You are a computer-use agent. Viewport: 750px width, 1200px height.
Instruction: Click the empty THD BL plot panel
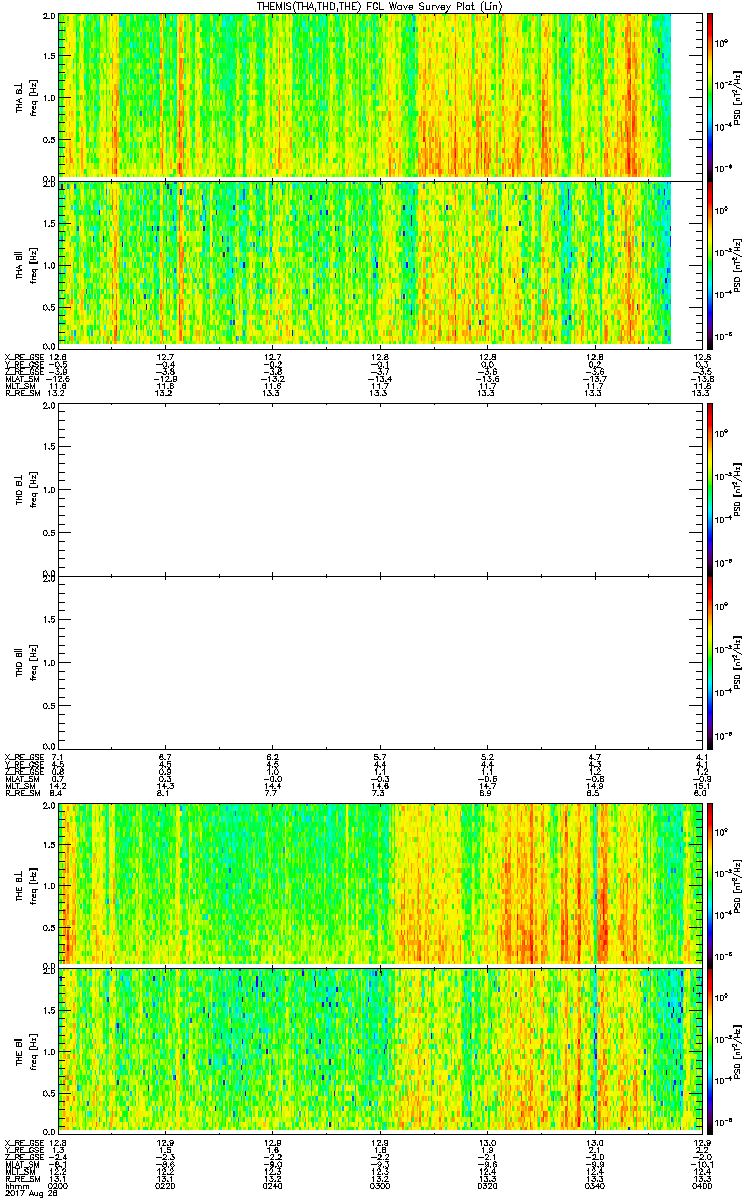click(380, 489)
